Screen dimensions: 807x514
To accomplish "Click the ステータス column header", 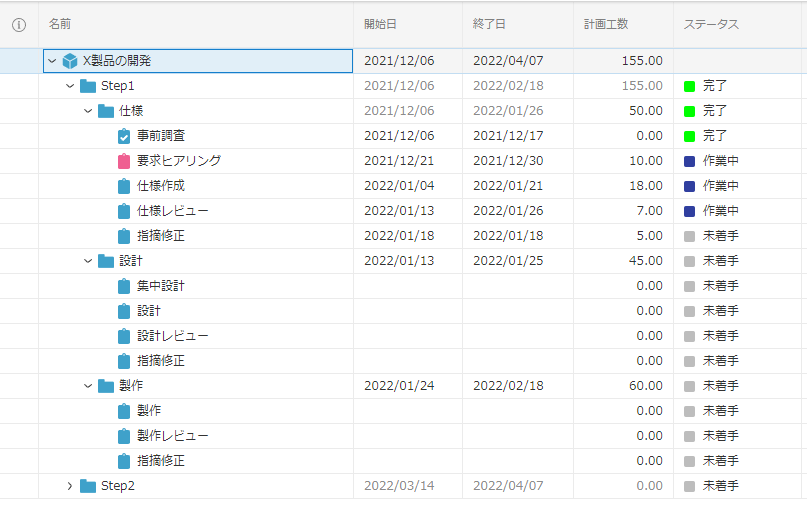I will pyautogui.click(x=711, y=24).
